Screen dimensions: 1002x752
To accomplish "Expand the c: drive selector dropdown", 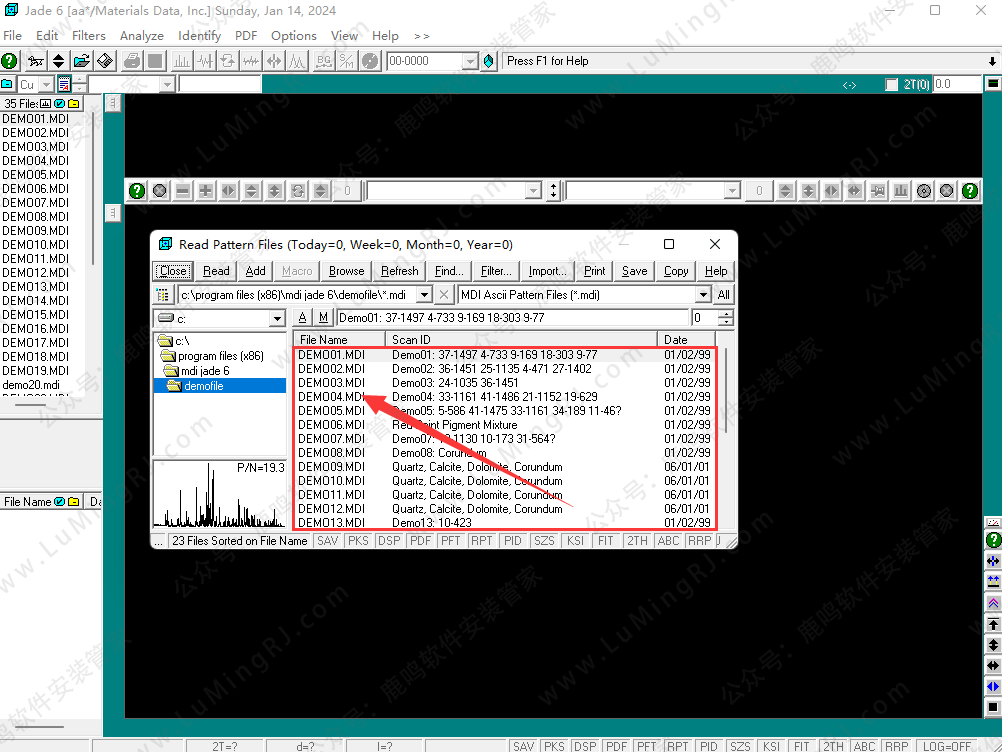I will 277,319.
